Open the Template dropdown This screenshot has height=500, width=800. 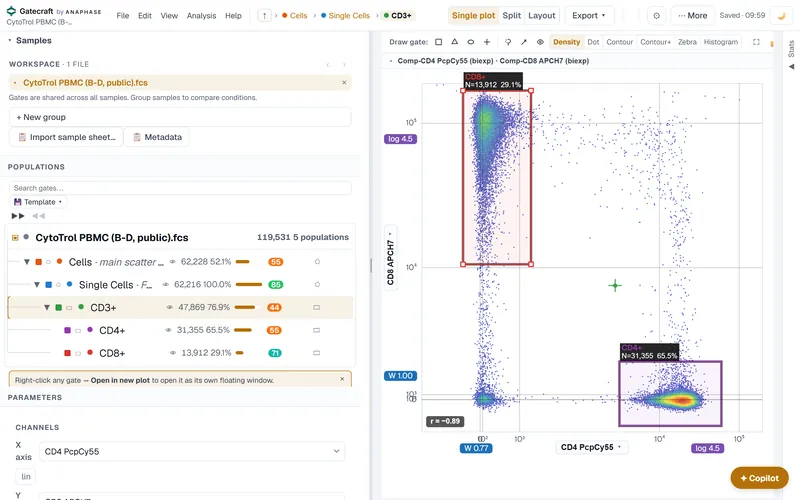pos(38,202)
